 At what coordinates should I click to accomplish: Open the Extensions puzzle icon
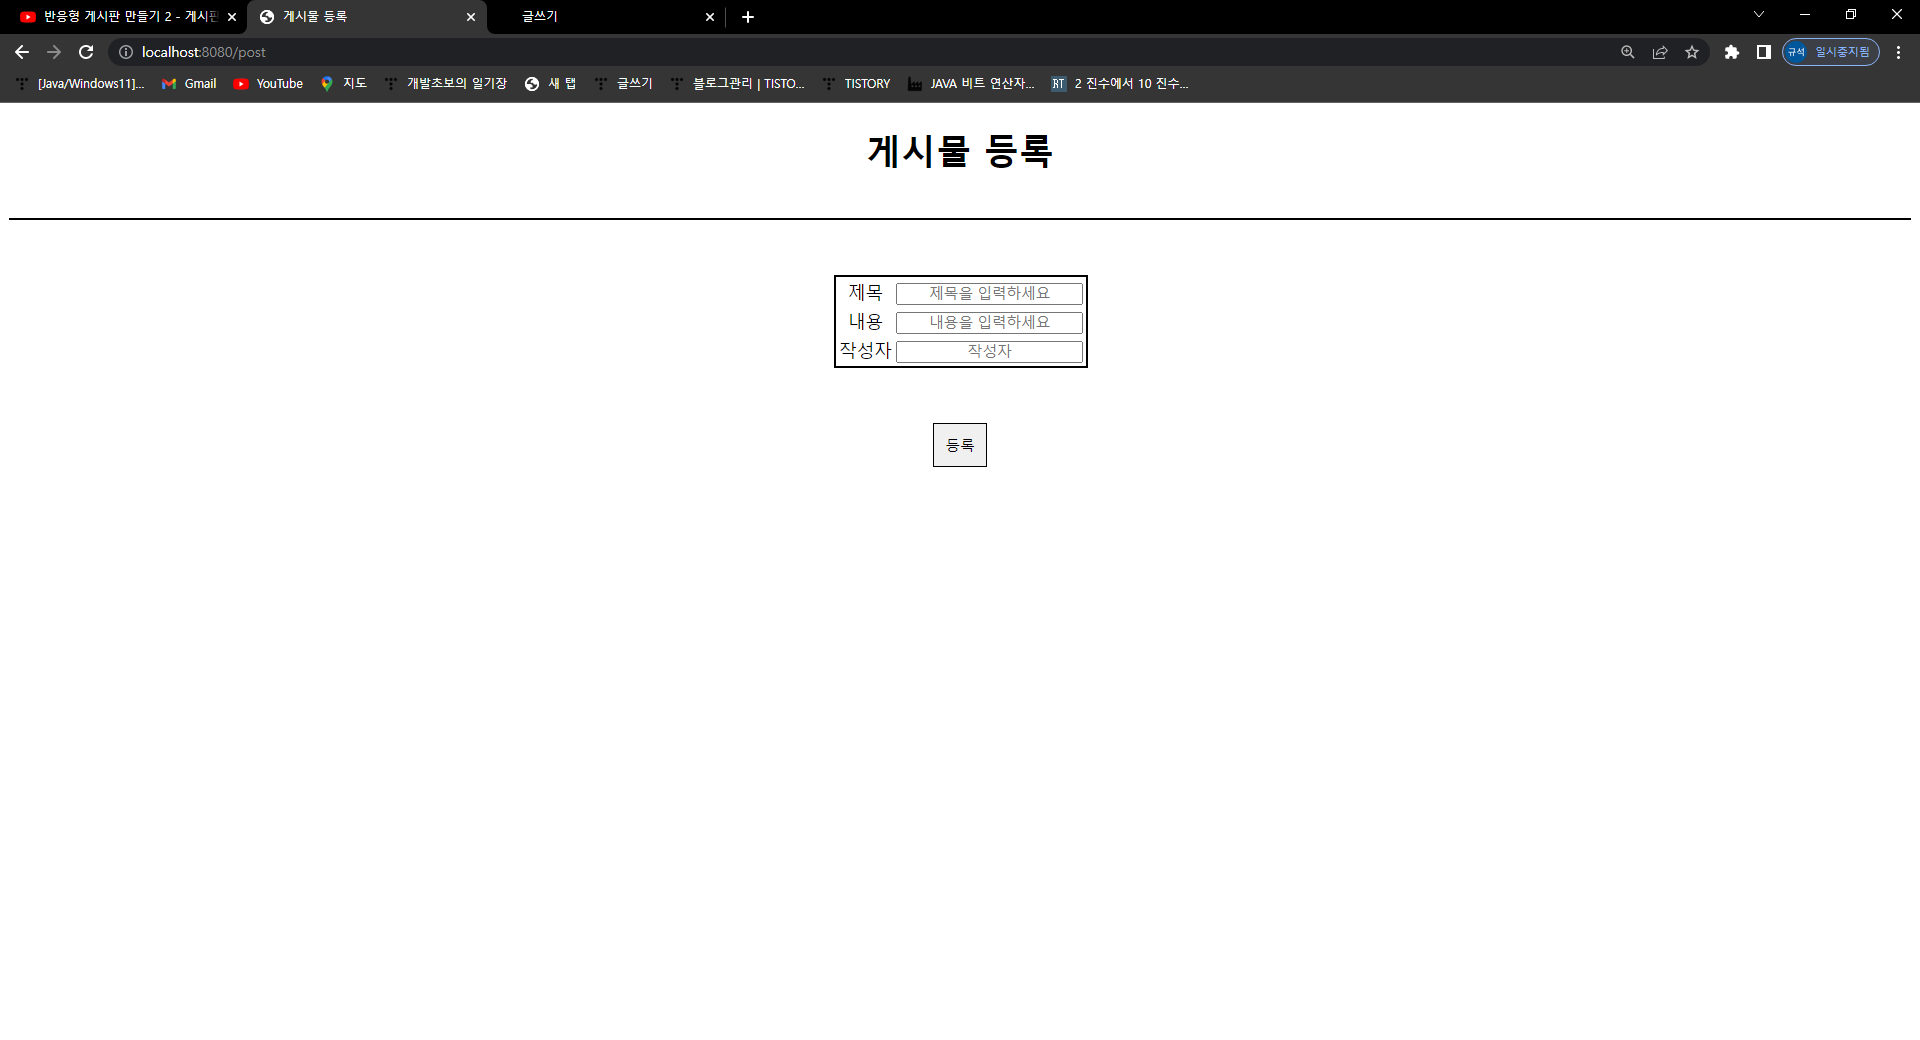1732,52
